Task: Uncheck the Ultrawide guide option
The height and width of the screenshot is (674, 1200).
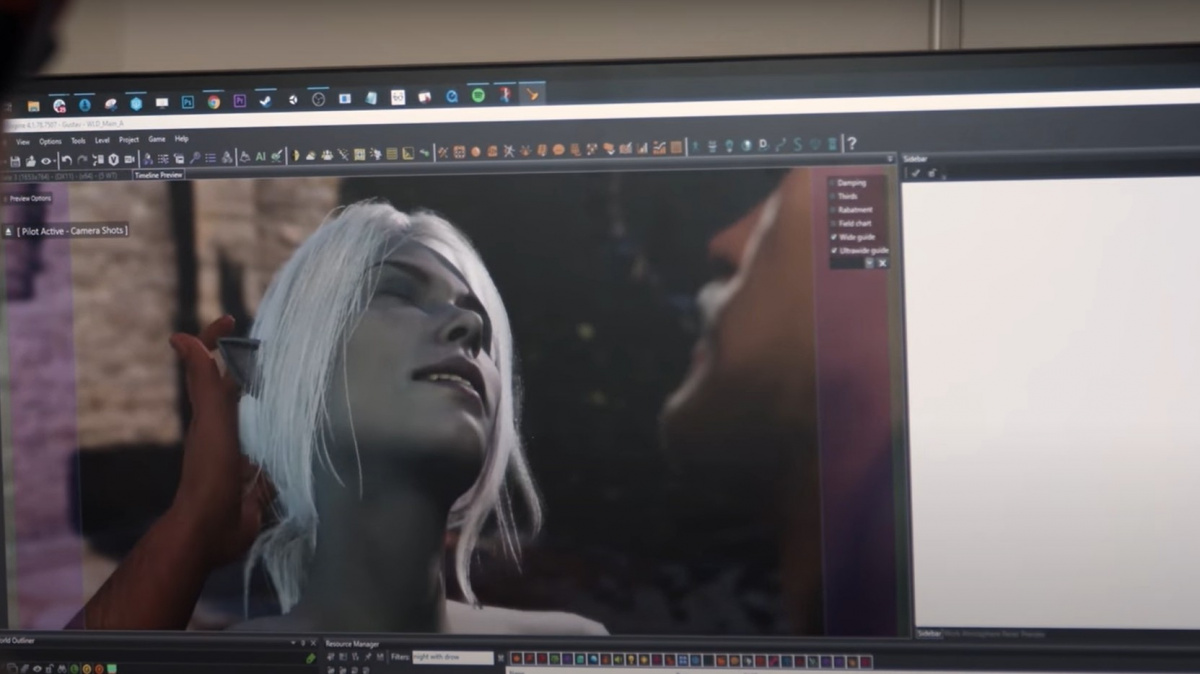Action: tap(833, 250)
